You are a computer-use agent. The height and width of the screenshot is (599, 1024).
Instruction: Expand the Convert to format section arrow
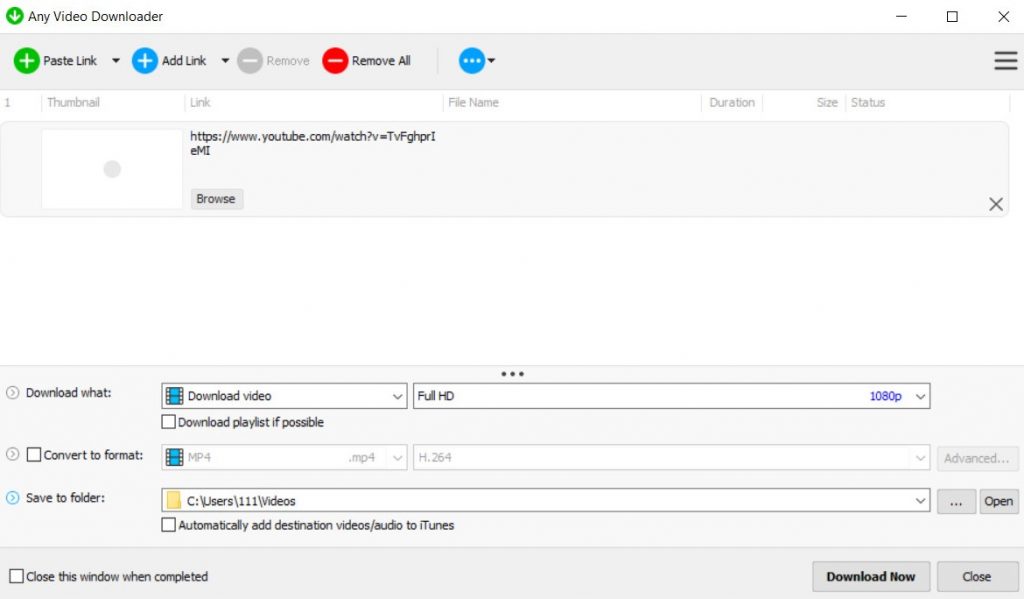tap(12, 454)
